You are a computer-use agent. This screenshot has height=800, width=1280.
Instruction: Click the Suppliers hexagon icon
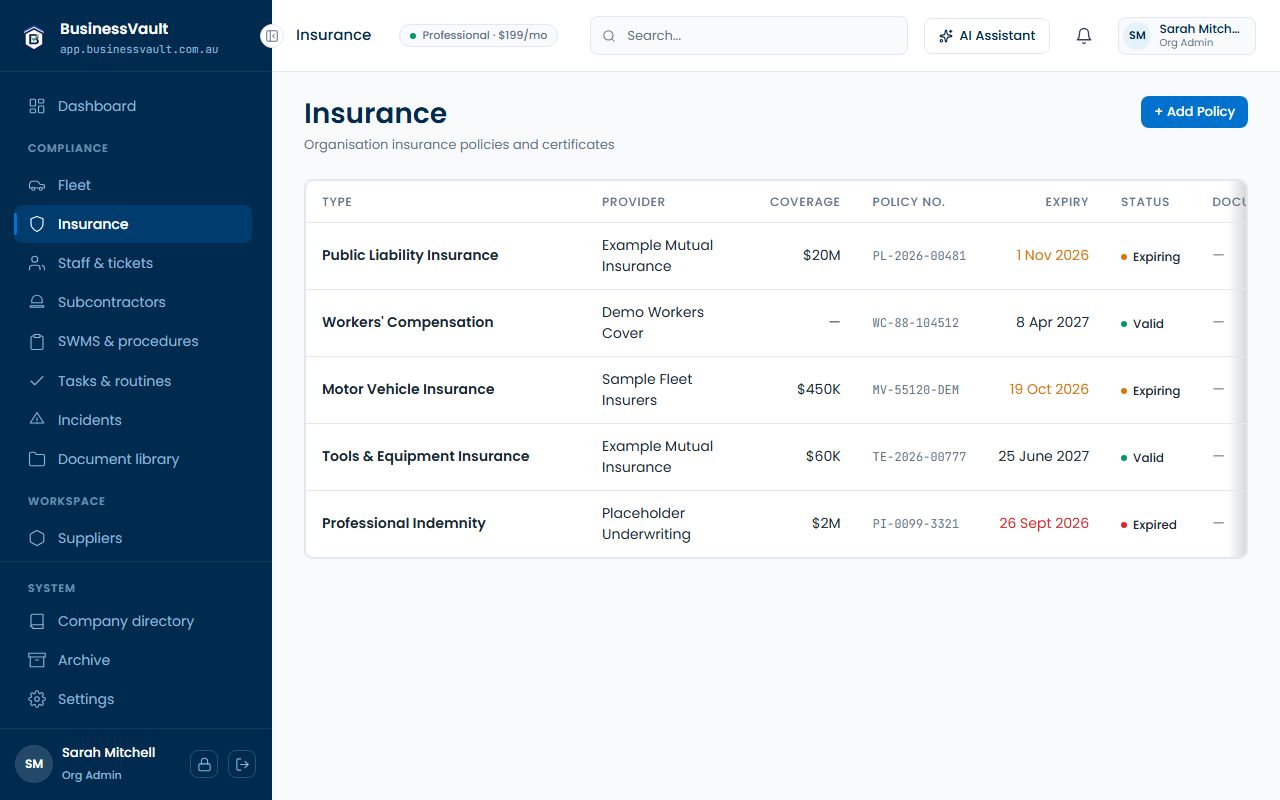click(37, 538)
